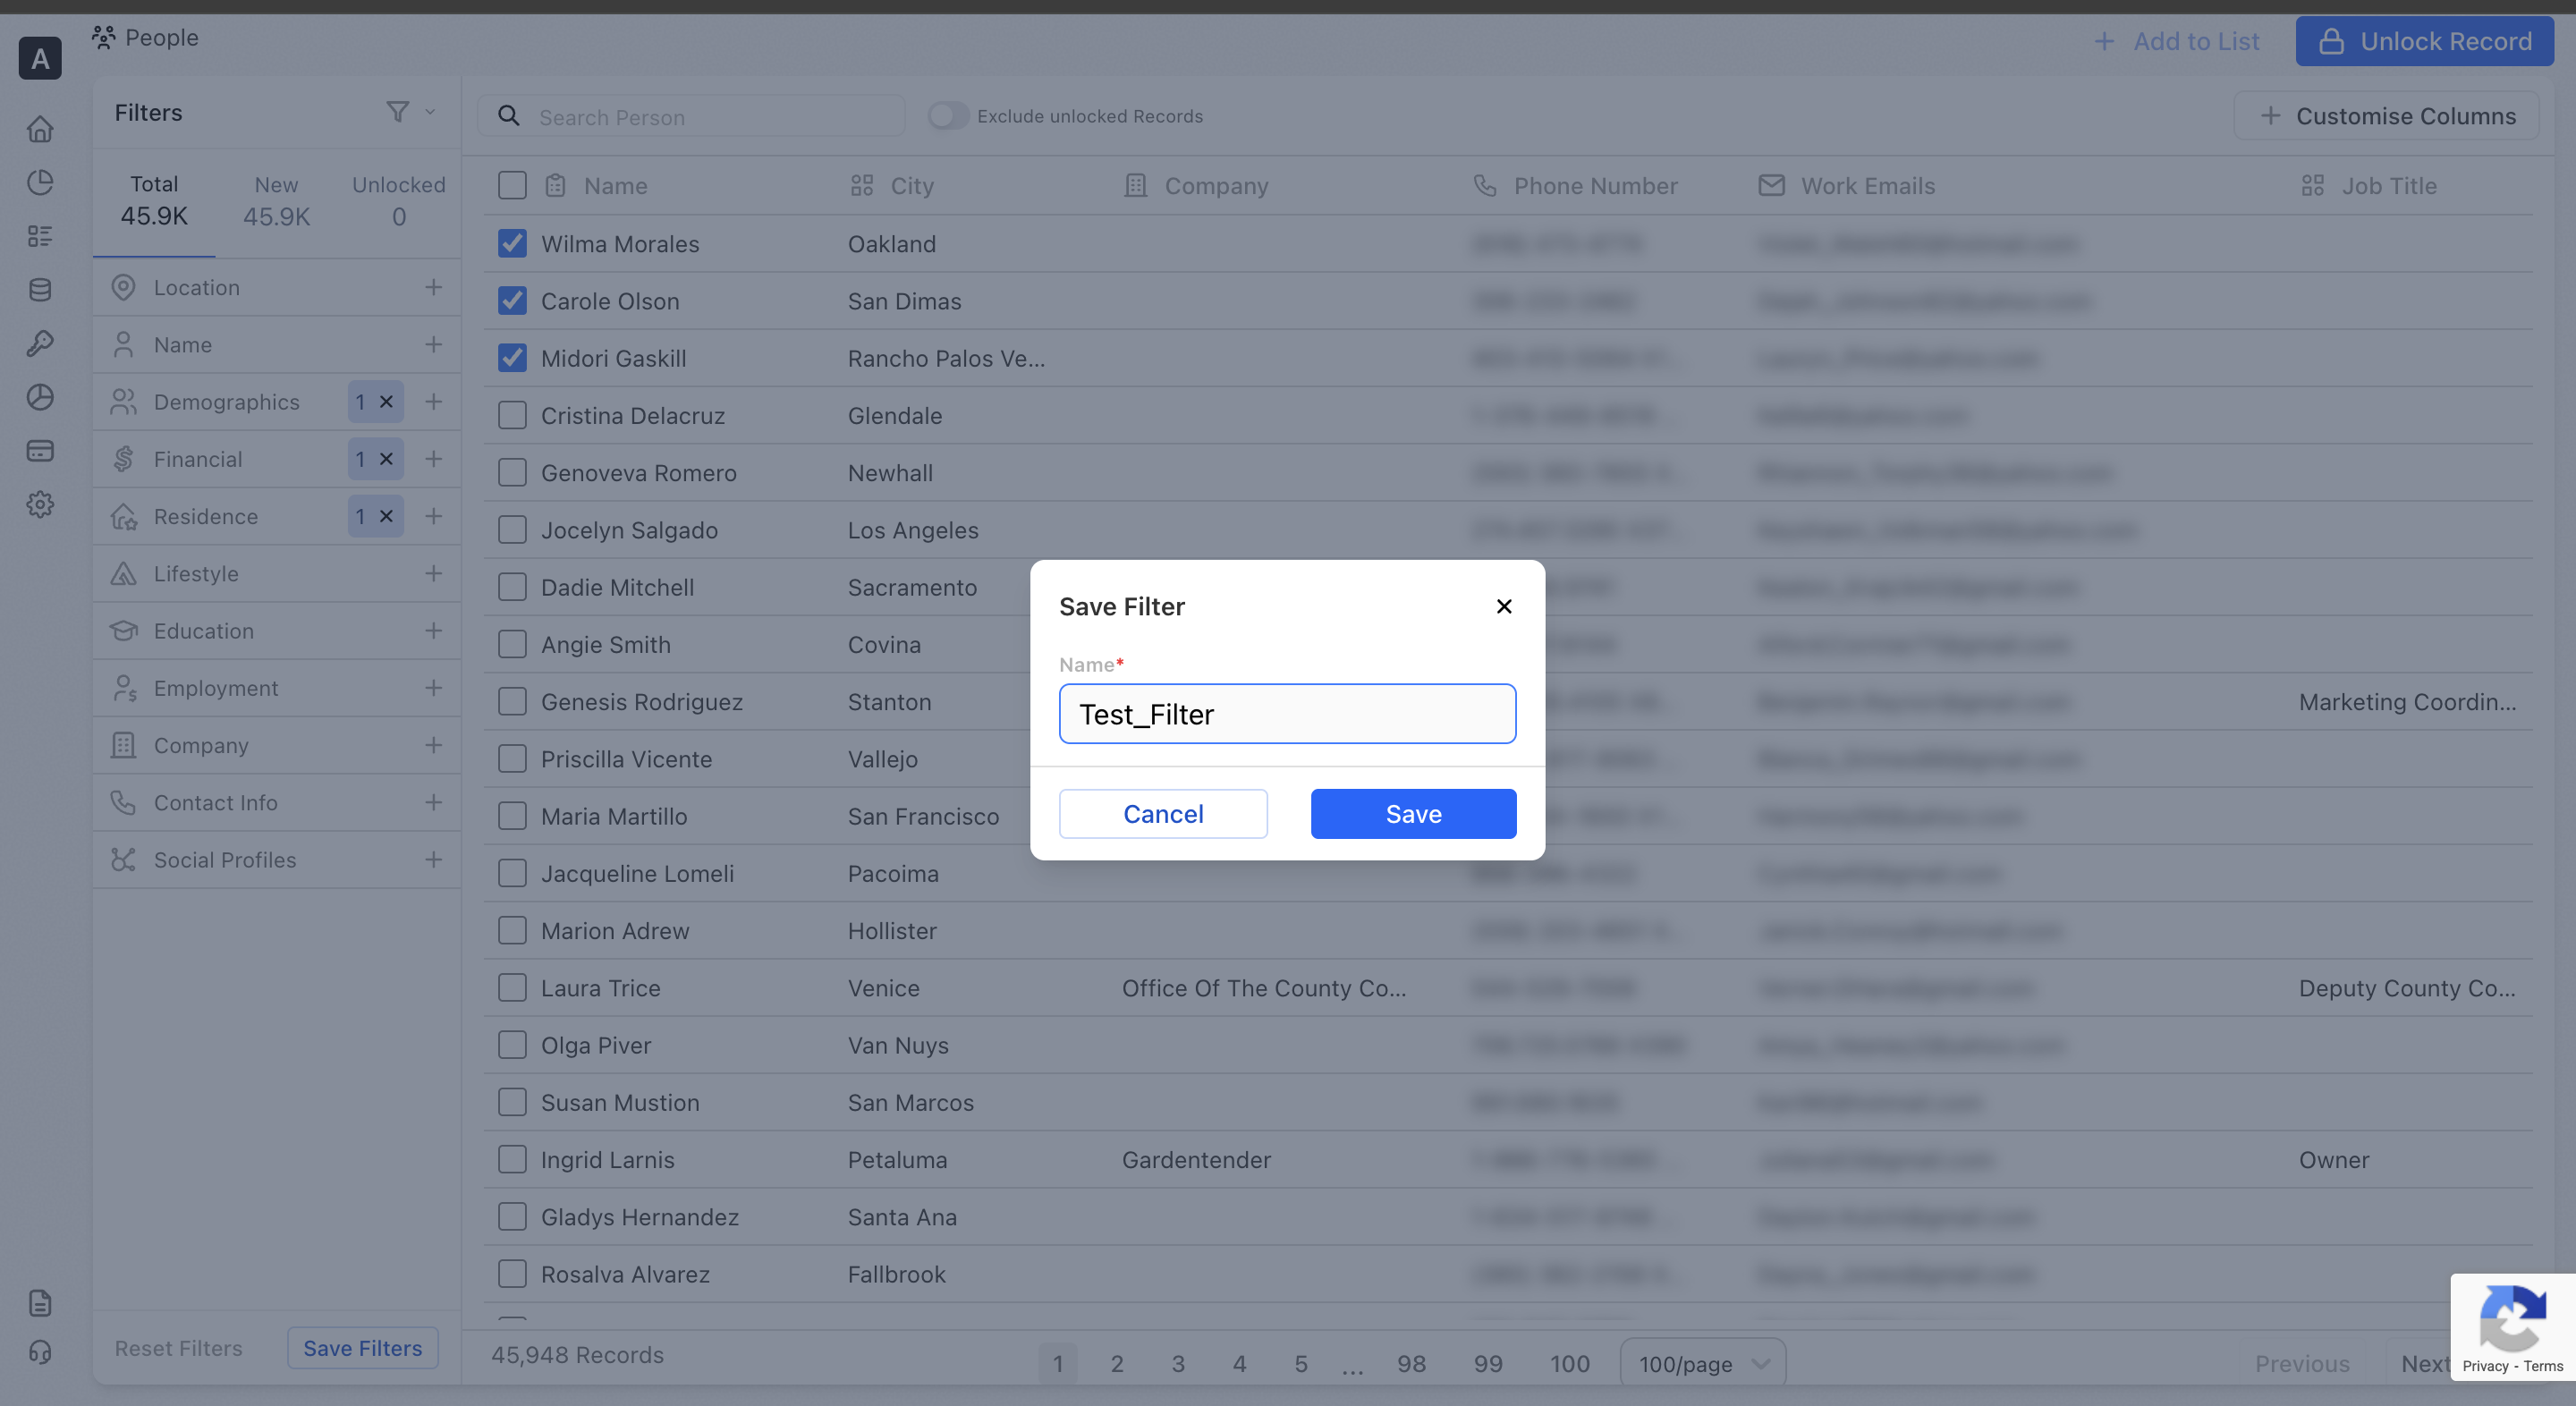Image resolution: width=2576 pixels, height=1406 pixels.
Task: Switch to the Unlocked tab
Action: pos(398,200)
